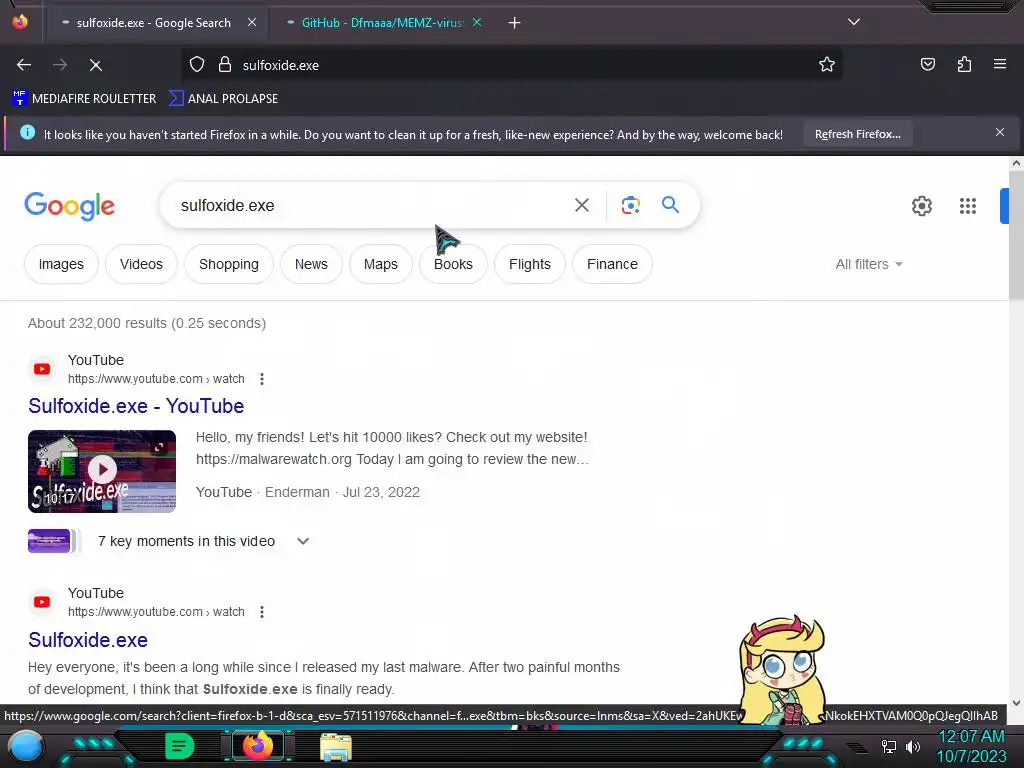This screenshot has width=1024, height=768.
Task: Open three-dot menu for second YouTube result
Action: (x=262, y=612)
